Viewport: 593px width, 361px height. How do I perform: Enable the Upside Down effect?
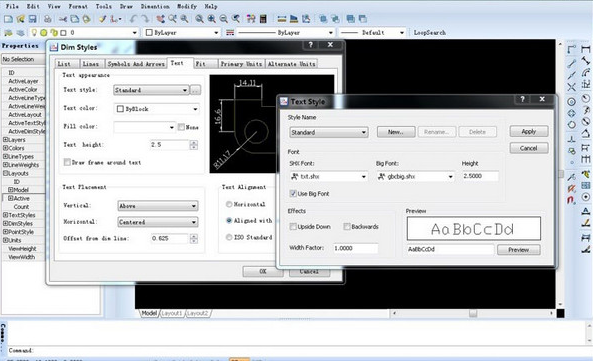point(293,227)
